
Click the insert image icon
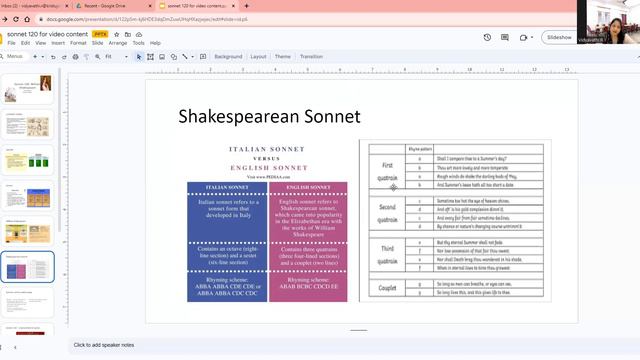[162, 57]
